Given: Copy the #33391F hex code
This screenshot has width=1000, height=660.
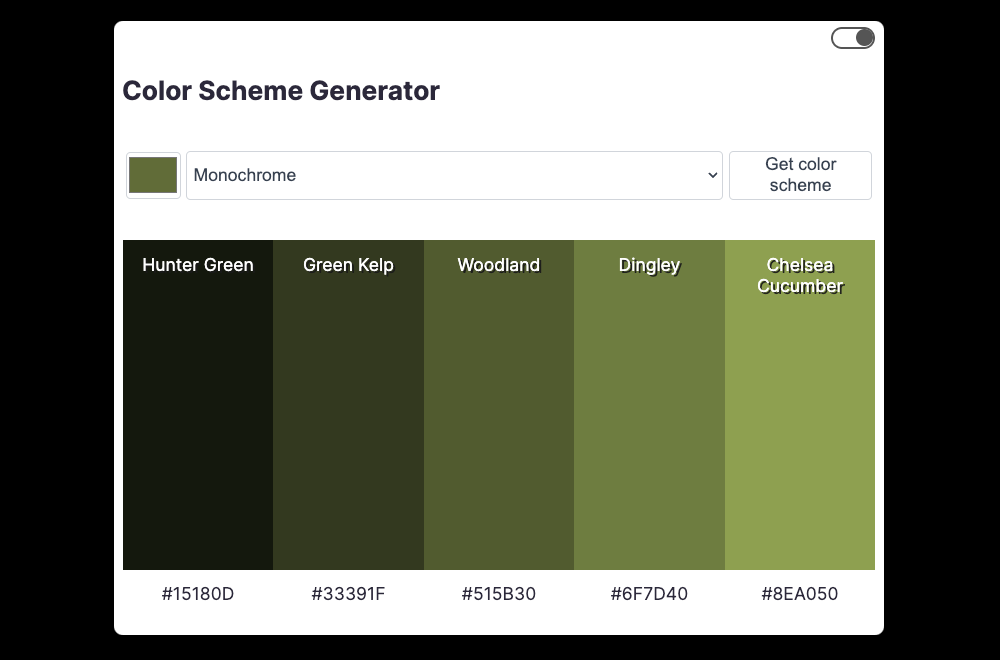Looking at the screenshot, I should 348,594.
